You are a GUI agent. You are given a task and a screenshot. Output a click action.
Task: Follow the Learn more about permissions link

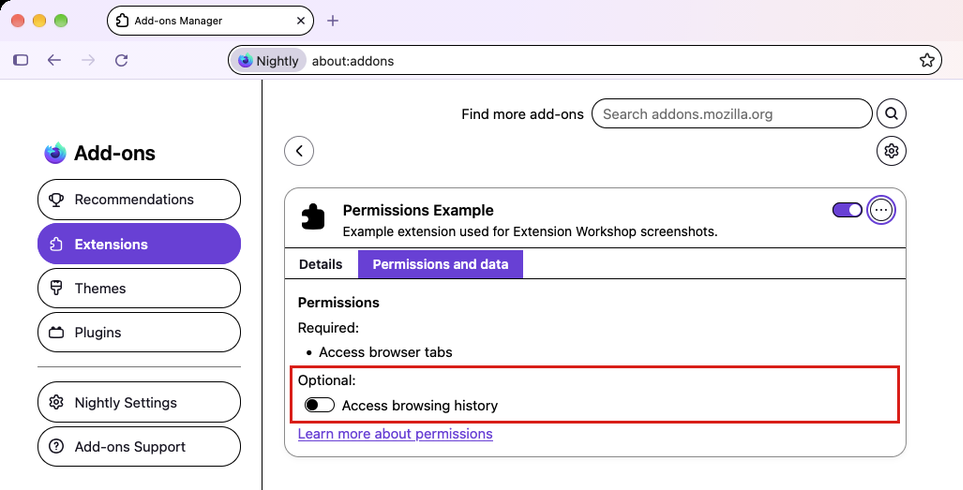[x=395, y=434]
